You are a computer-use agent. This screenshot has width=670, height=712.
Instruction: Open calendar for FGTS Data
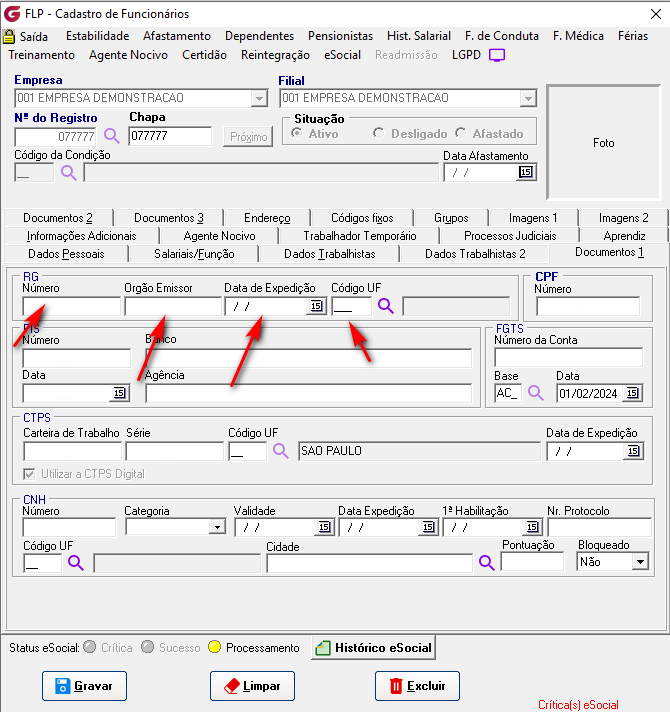[x=632, y=393]
